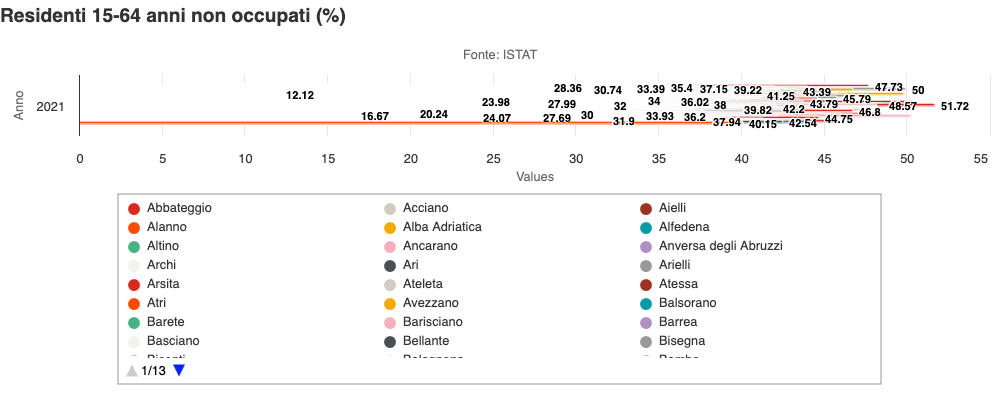The height and width of the screenshot is (400, 1000).
Task: Click the red Abbateggio legend marker
Action: click(x=133, y=208)
